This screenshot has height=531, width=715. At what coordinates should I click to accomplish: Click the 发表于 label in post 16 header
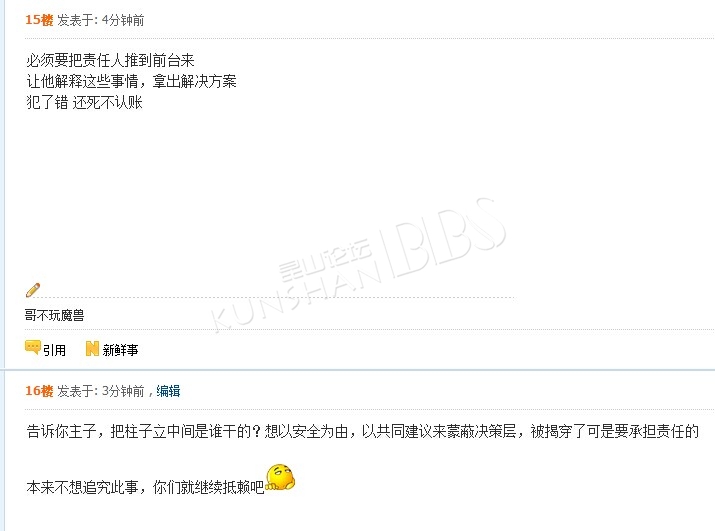tap(77, 391)
